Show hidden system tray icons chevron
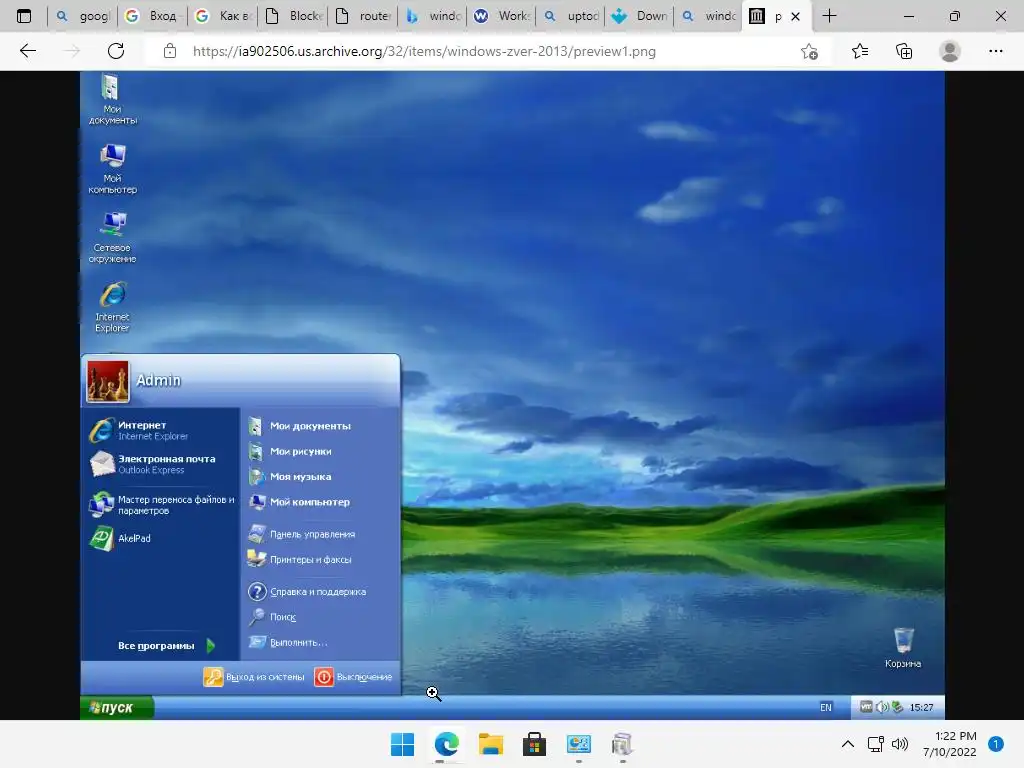This screenshot has width=1024, height=768. pyautogui.click(x=848, y=744)
